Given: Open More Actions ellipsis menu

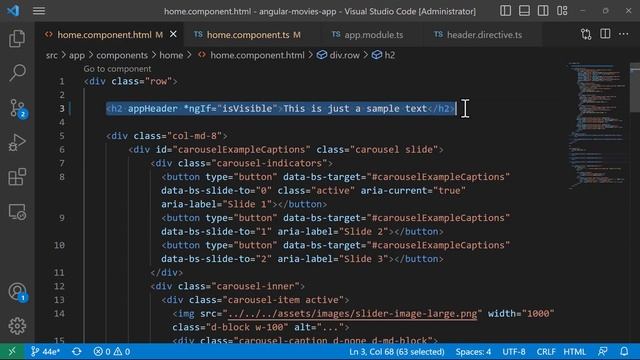Looking at the screenshot, I should [623, 34].
